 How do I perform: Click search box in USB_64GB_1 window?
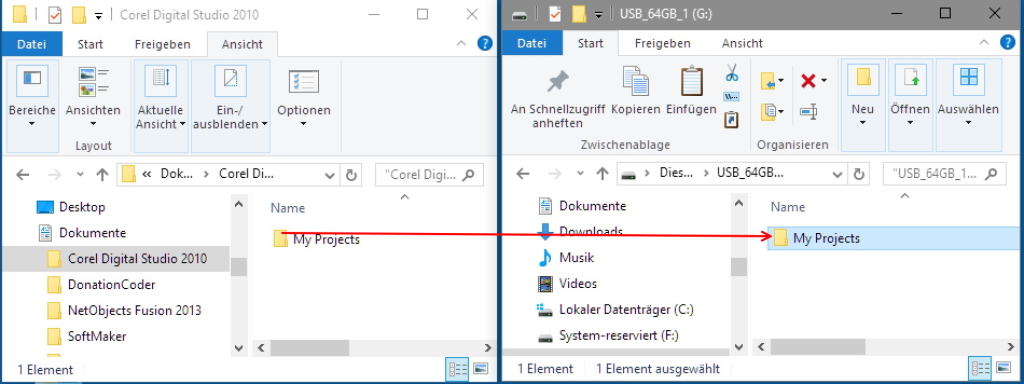(944, 174)
